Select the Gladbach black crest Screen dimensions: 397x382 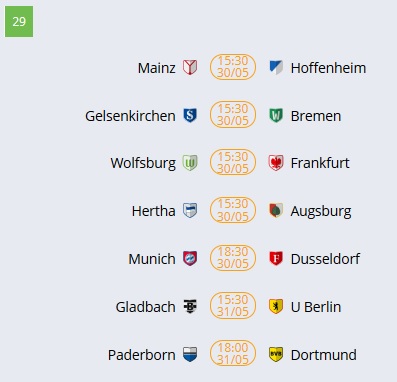pos(190,306)
